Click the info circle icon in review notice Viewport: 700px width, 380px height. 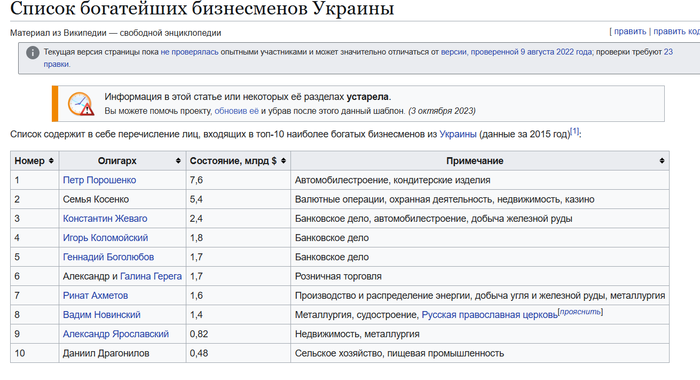pyautogui.click(x=33, y=53)
